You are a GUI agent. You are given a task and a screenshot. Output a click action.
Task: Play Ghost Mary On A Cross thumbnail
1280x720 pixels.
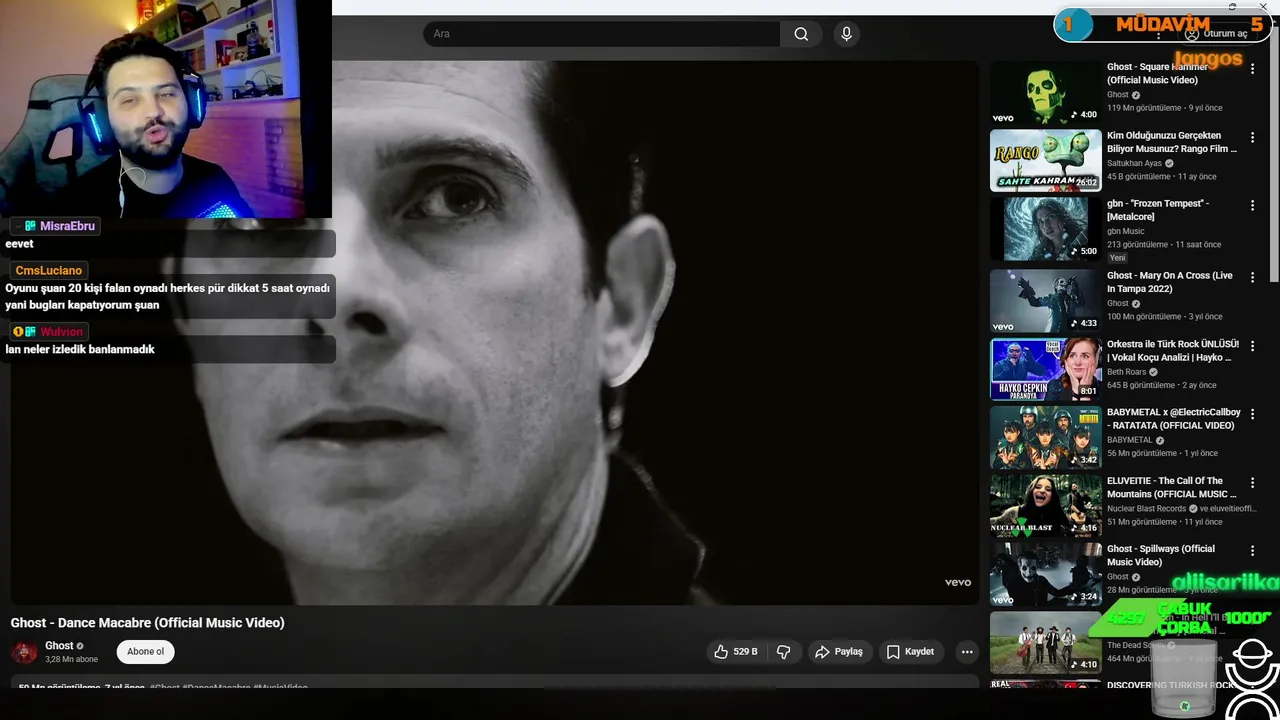tap(1046, 301)
